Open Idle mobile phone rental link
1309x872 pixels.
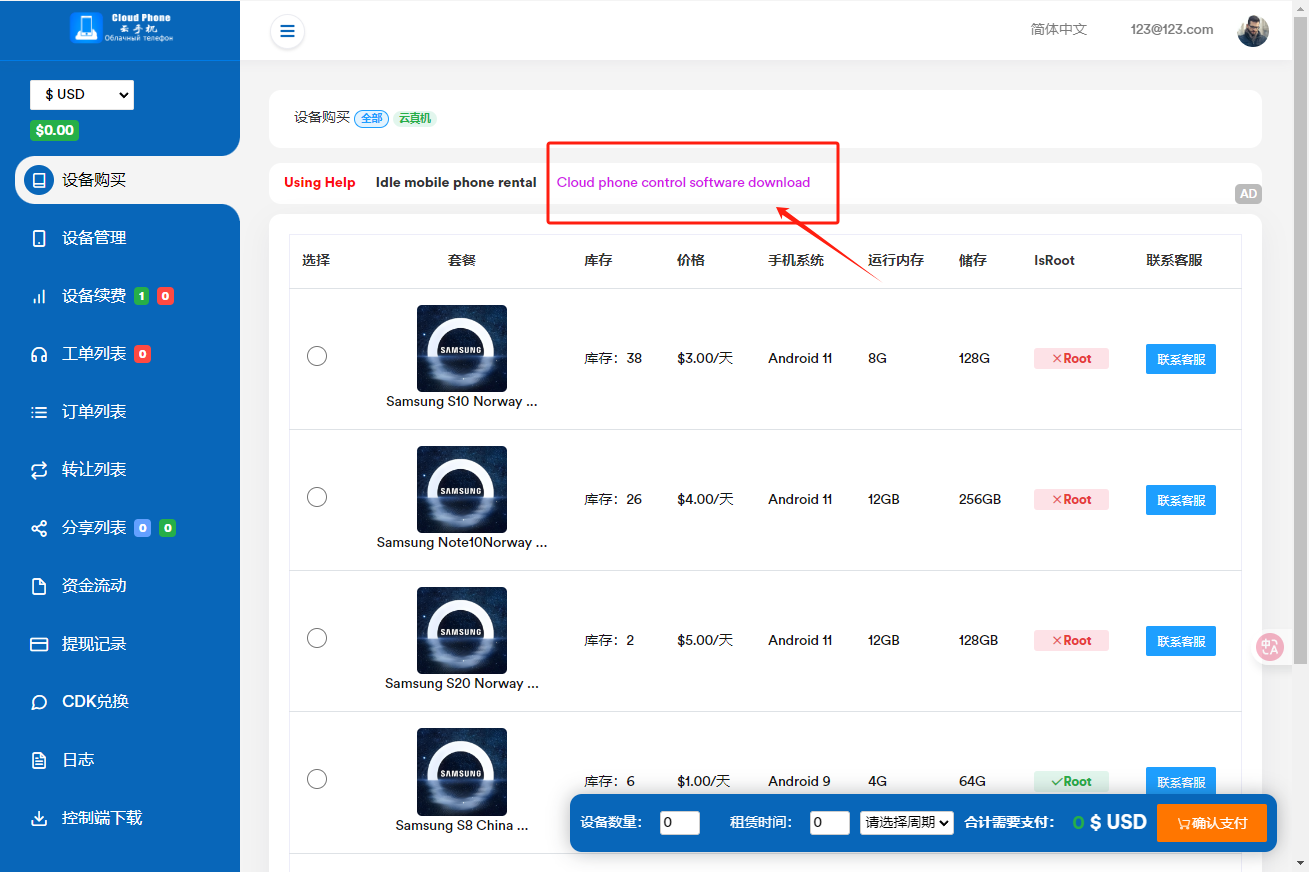pyautogui.click(x=456, y=182)
